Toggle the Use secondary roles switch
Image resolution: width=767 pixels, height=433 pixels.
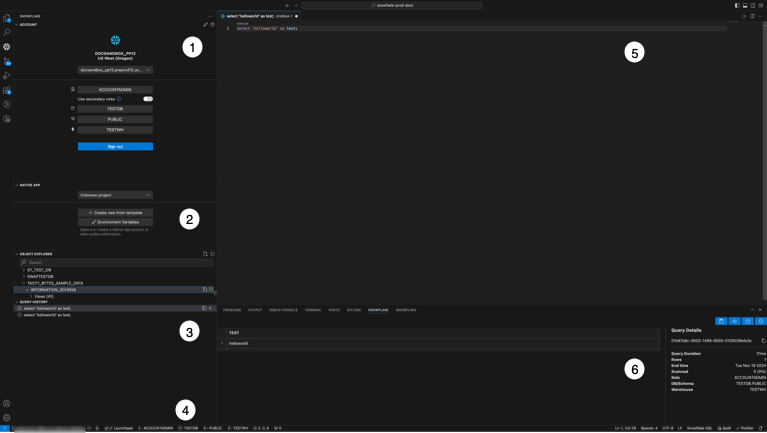click(148, 99)
